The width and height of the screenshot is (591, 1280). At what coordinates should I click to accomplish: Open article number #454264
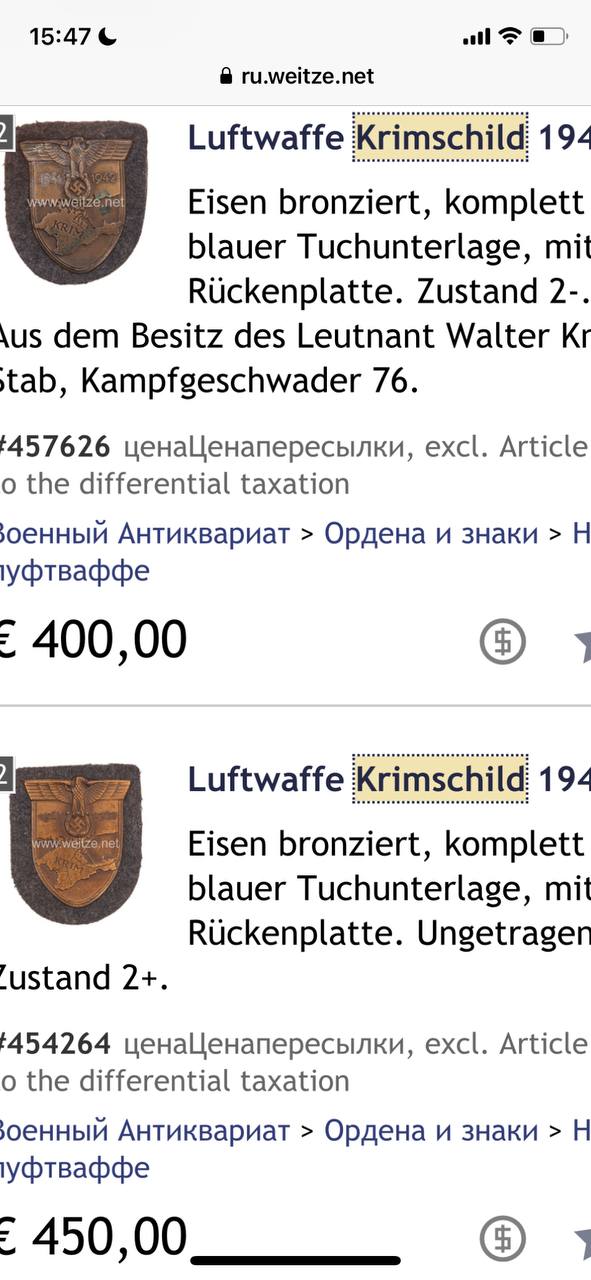click(55, 1043)
